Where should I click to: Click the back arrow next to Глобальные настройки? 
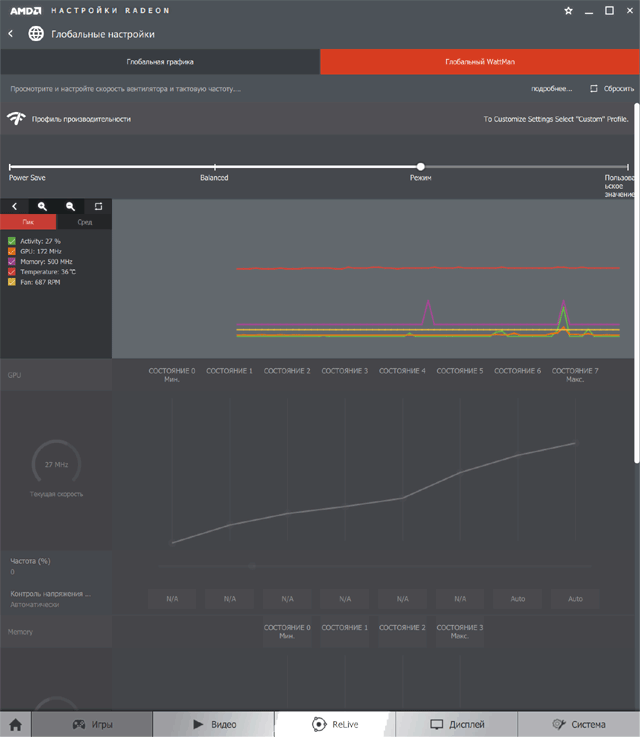click(11, 34)
